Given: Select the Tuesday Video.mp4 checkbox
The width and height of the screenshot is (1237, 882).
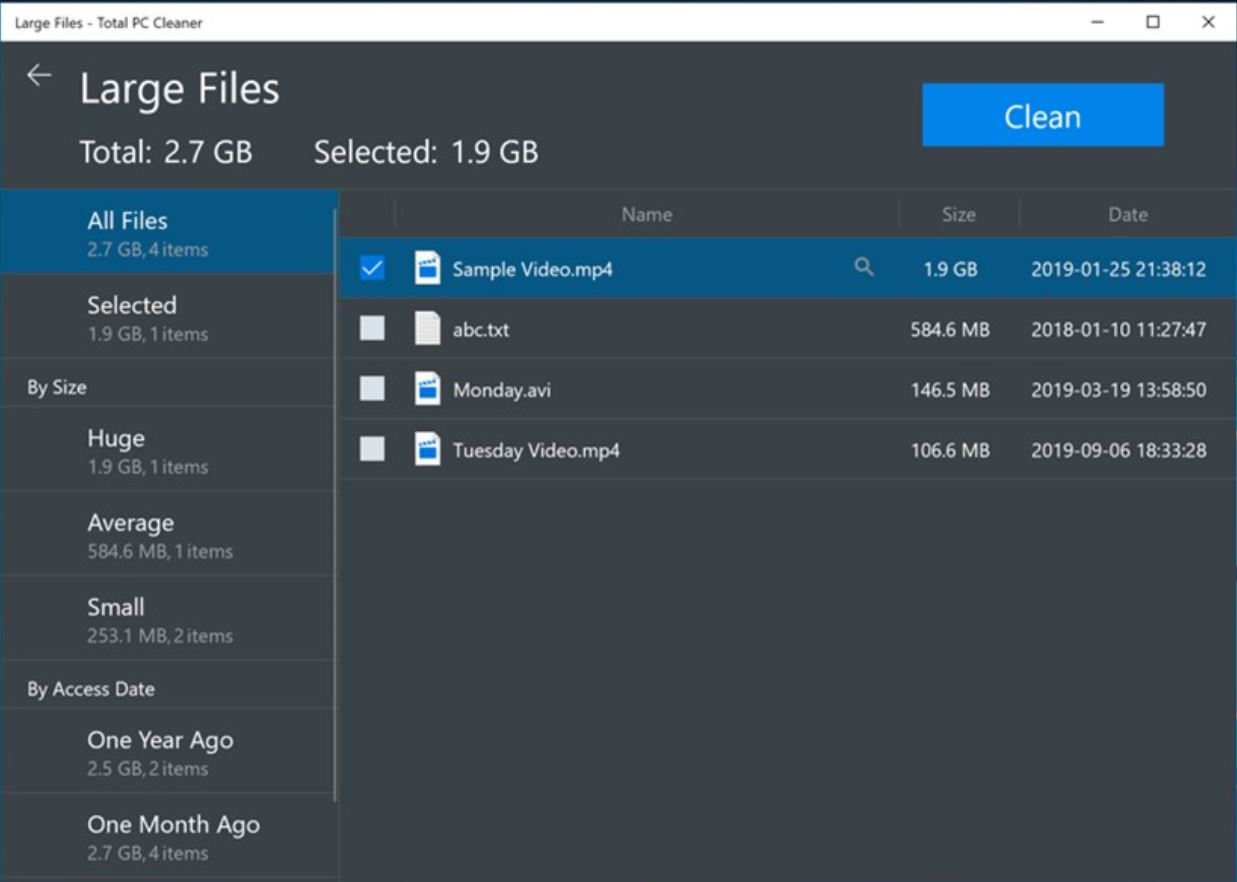Looking at the screenshot, I should tap(372, 450).
